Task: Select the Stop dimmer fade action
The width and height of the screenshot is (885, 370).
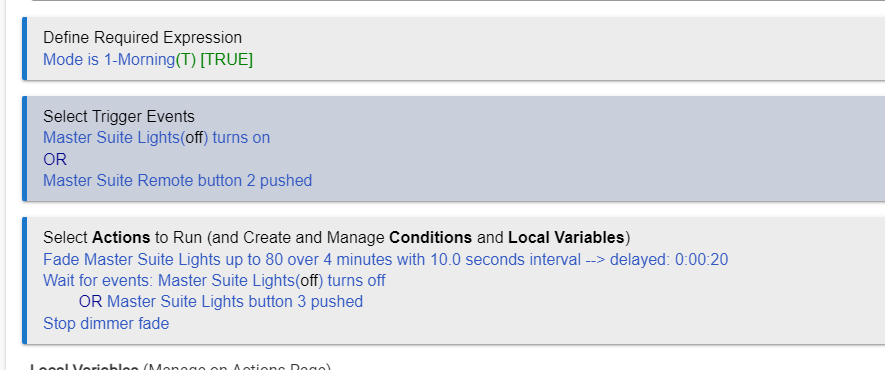Action: point(106,323)
